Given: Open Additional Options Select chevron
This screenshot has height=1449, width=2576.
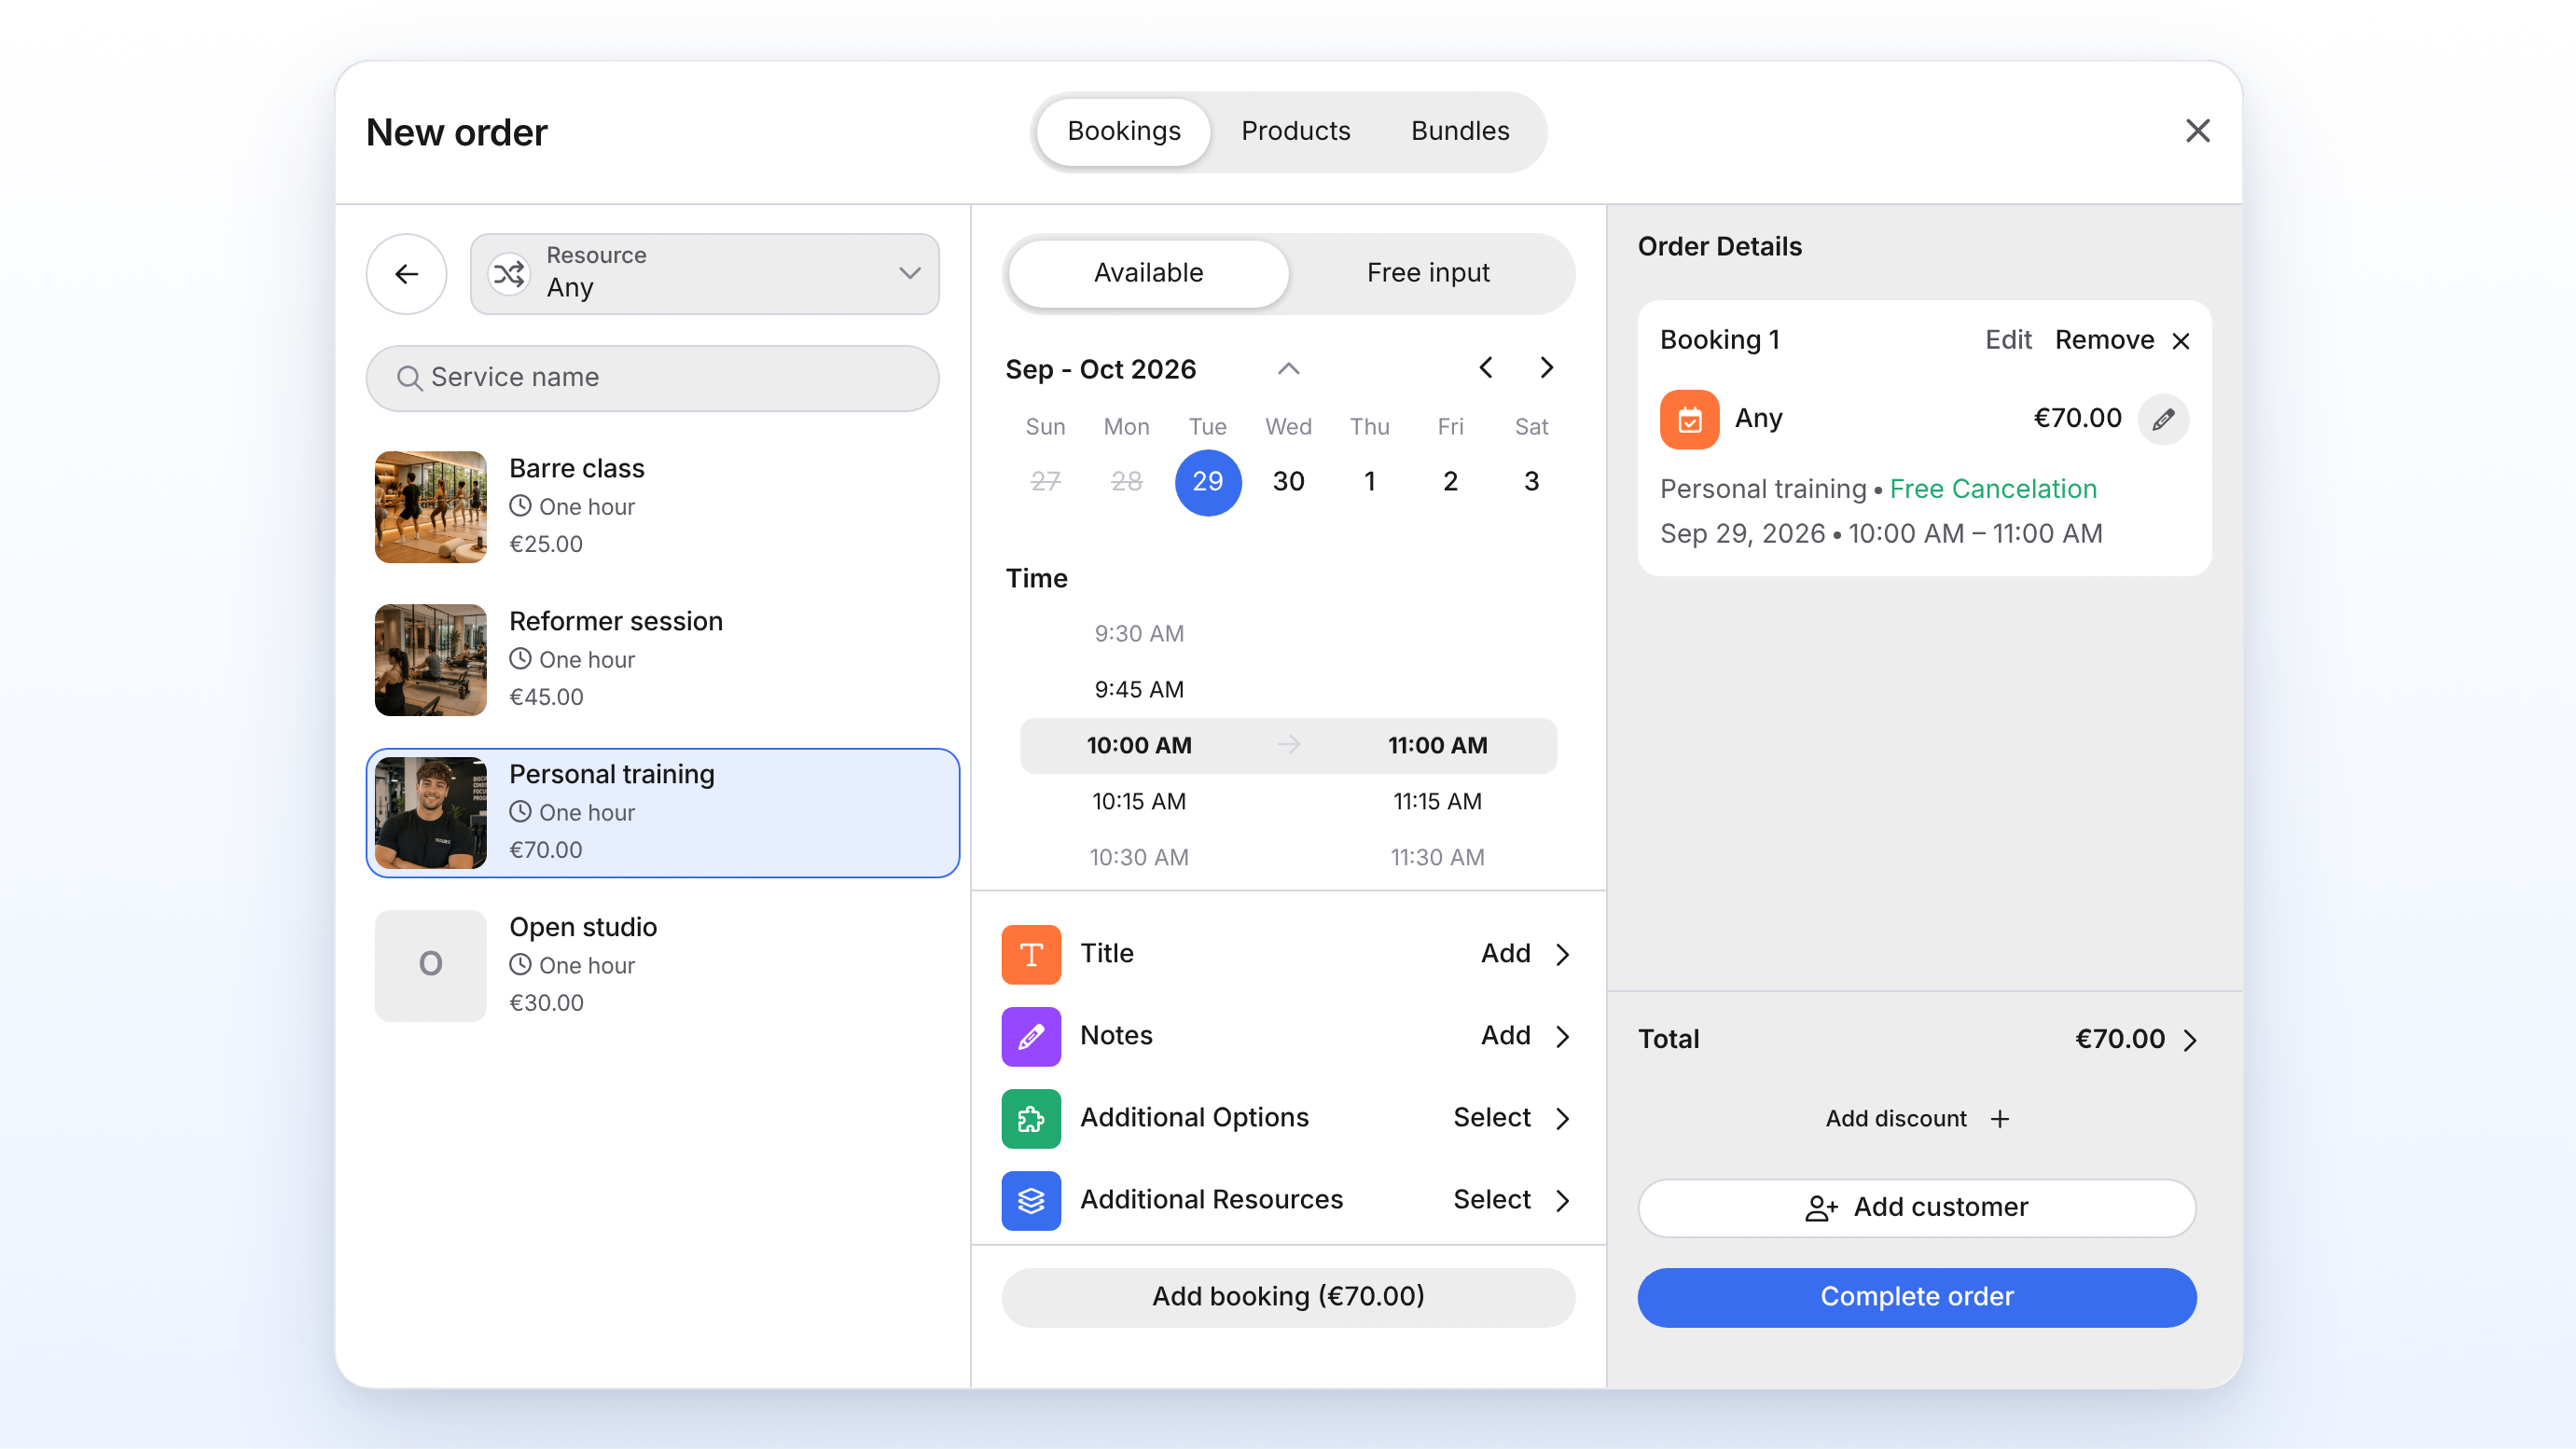Looking at the screenshot, I should 1562,1118.
